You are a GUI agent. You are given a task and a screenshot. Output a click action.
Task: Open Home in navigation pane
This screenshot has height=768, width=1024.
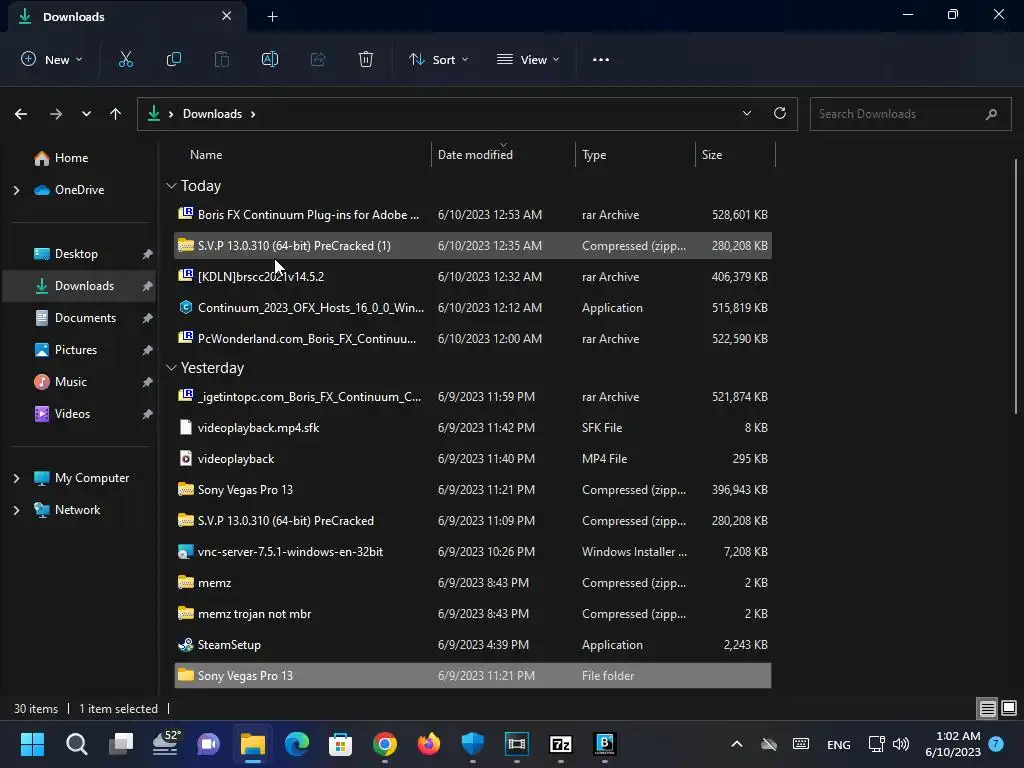click(x=71, y=158)
